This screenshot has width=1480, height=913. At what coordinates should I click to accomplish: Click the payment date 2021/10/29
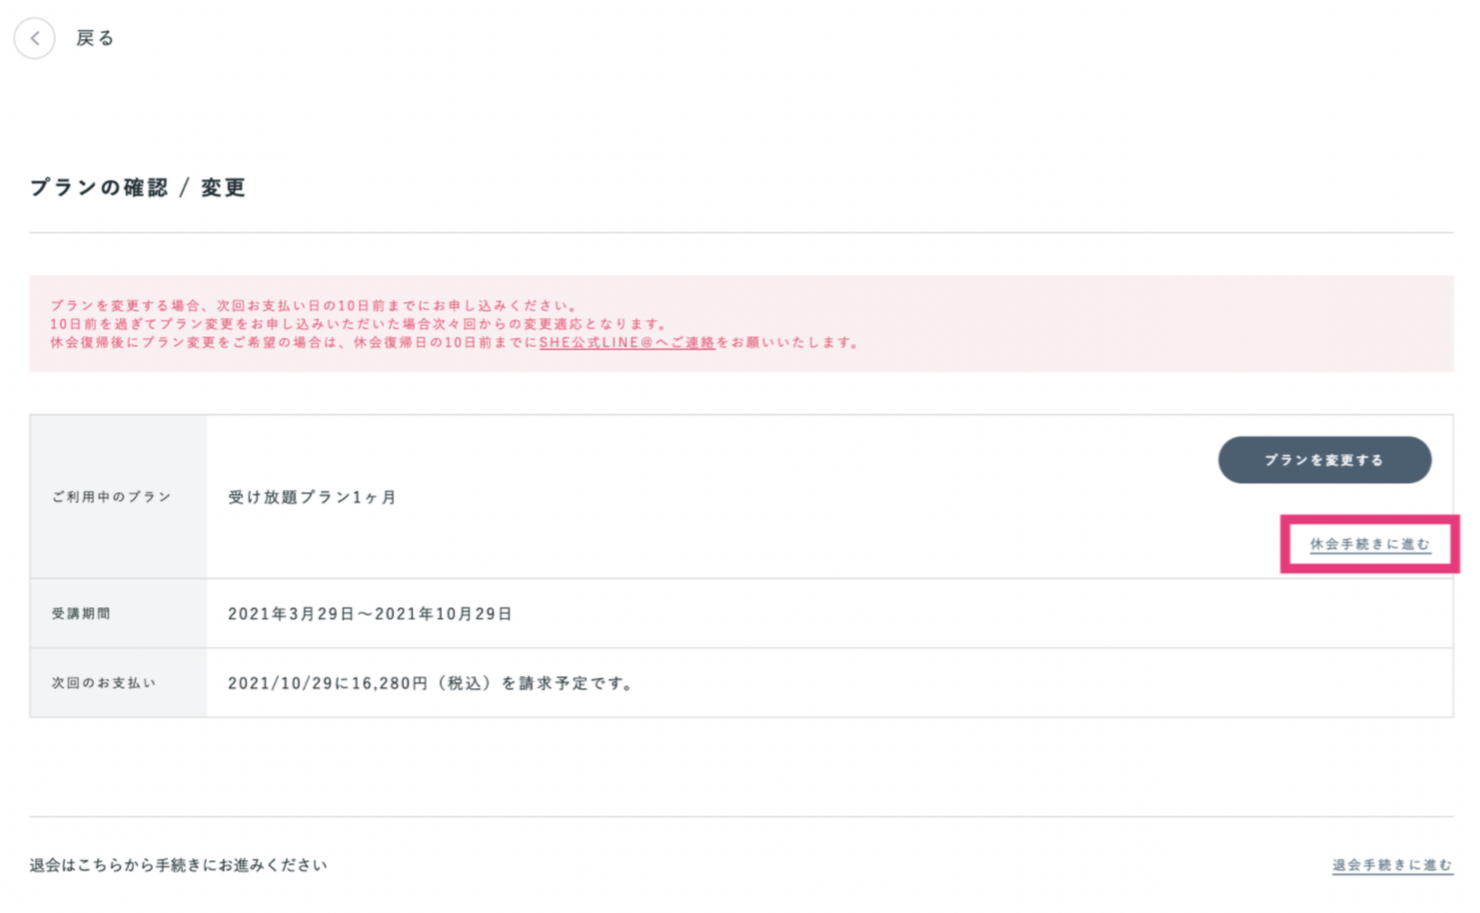point(281,684)
